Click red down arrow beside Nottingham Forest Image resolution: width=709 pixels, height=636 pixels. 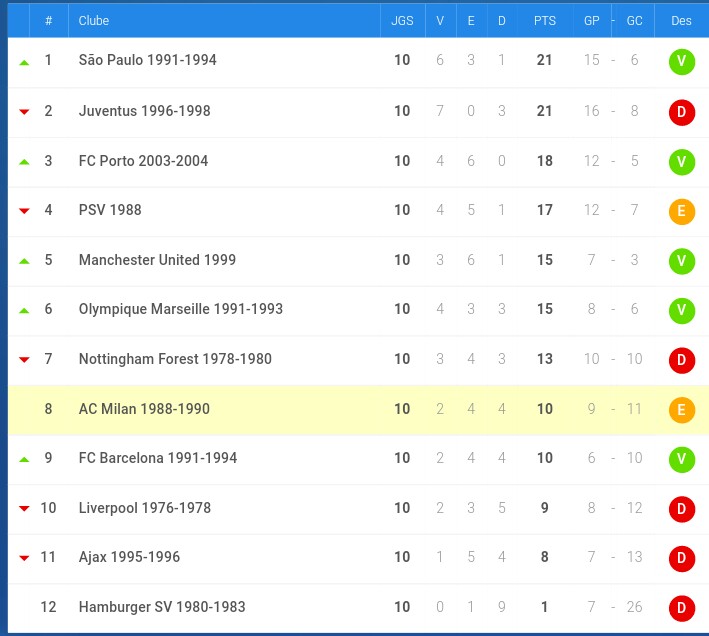[24, 360]
